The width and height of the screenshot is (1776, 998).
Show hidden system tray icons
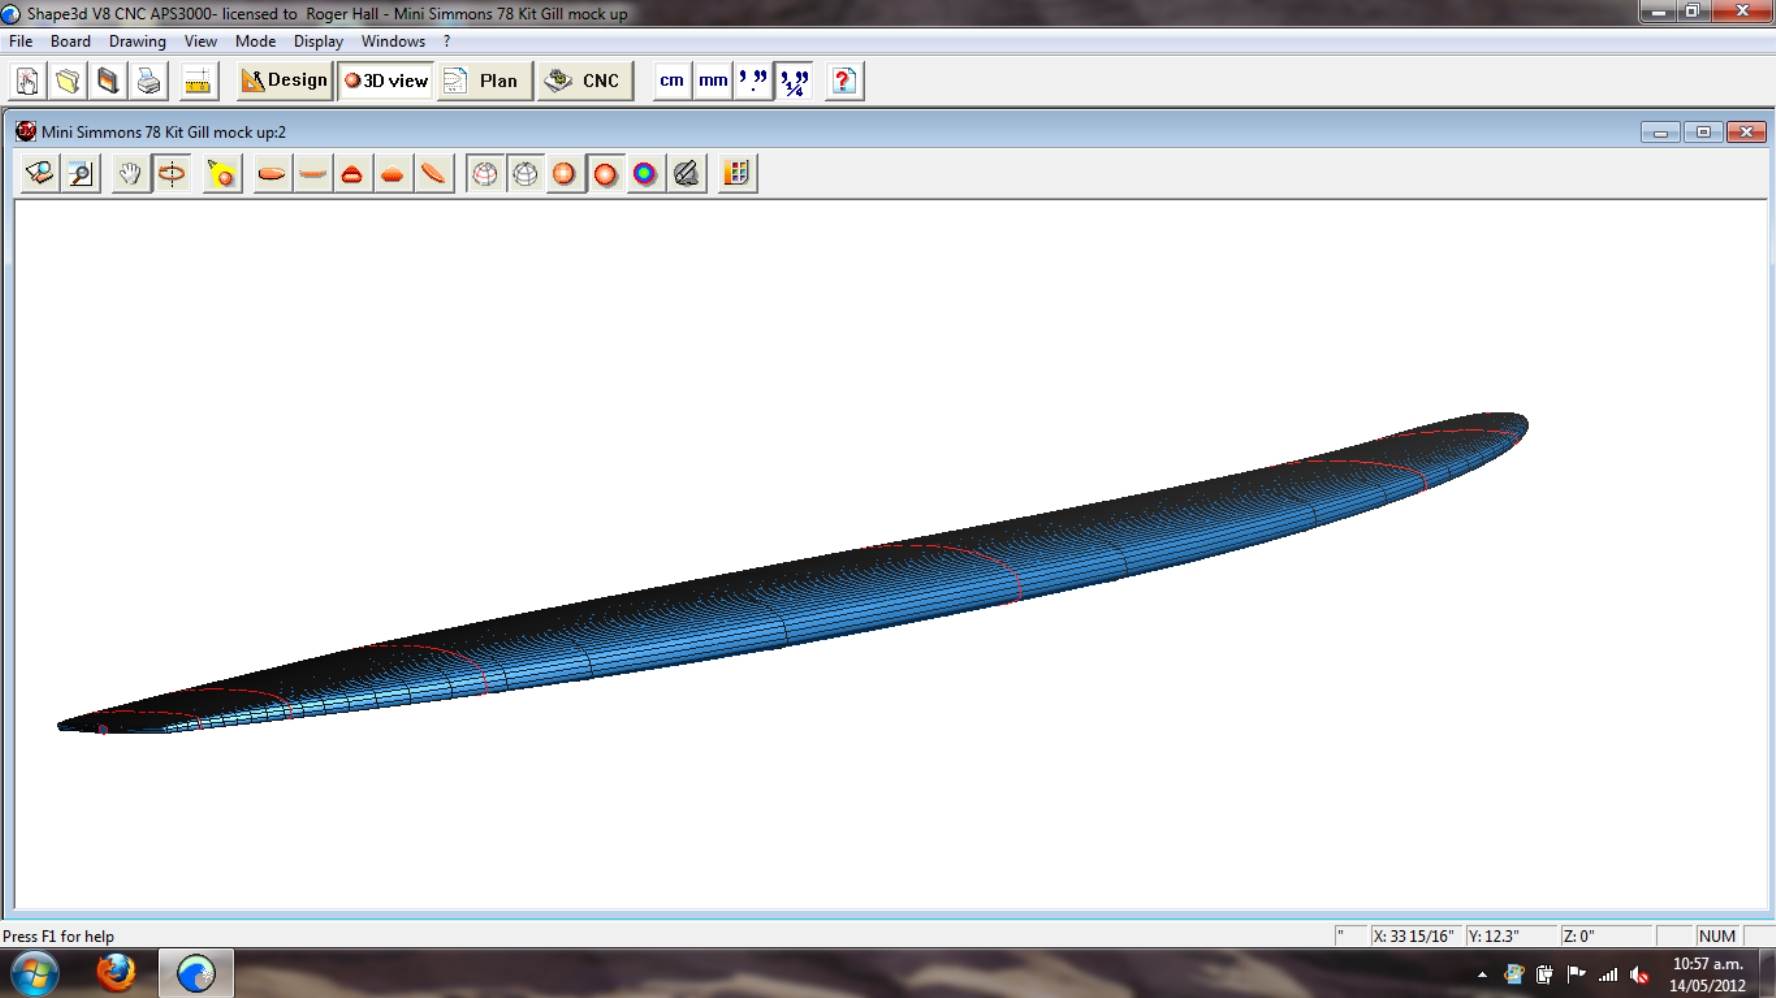pyautogui.click(x=1482, y=974)
